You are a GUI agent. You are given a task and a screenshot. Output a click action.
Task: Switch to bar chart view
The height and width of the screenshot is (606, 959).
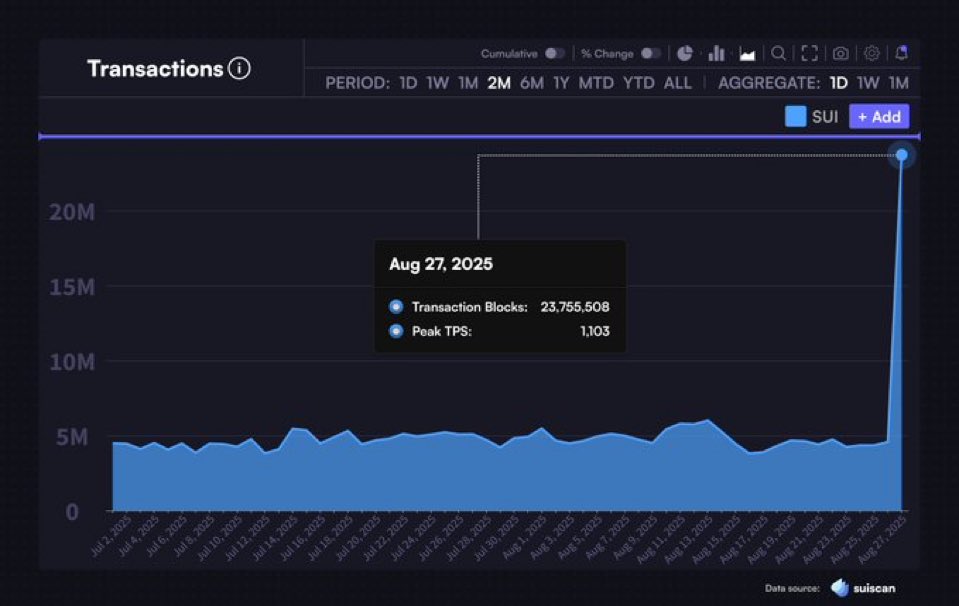716,54
